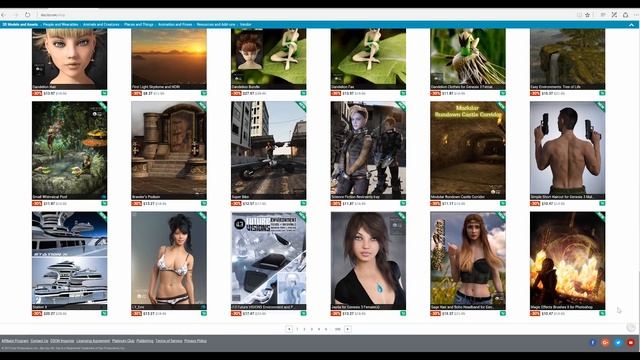Screen dimensions: 640x360
Task: Add Dandelion Bundle to cart
Action: (x=303, y=93)
